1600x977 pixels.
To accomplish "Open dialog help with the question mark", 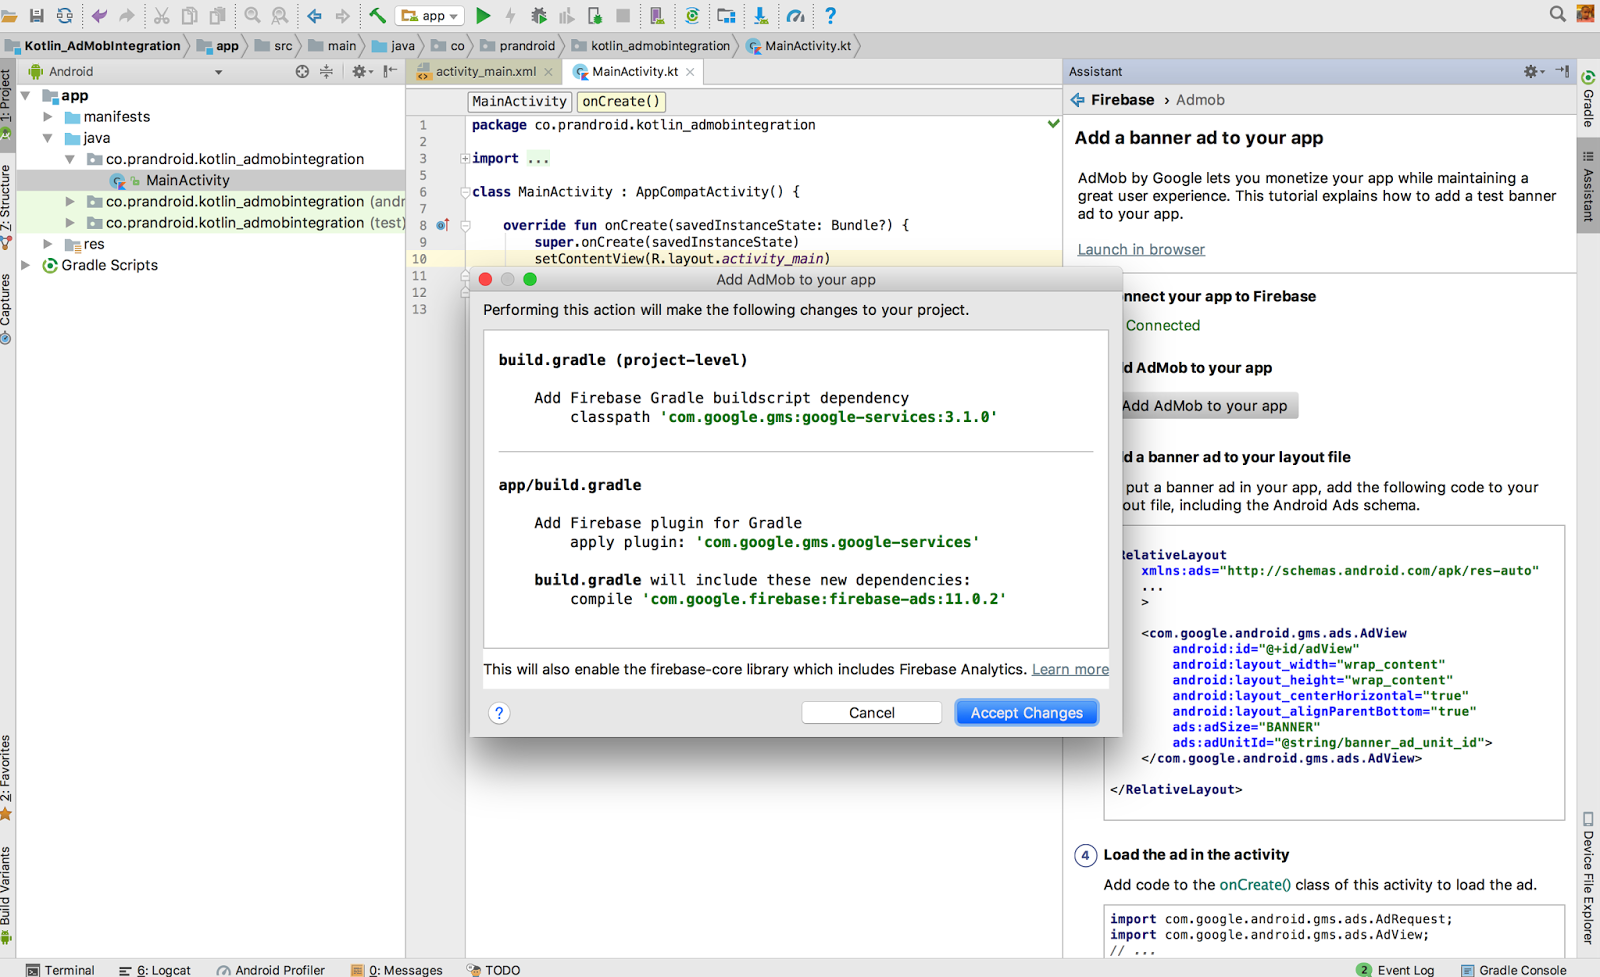I will click(x=499, y=713).
